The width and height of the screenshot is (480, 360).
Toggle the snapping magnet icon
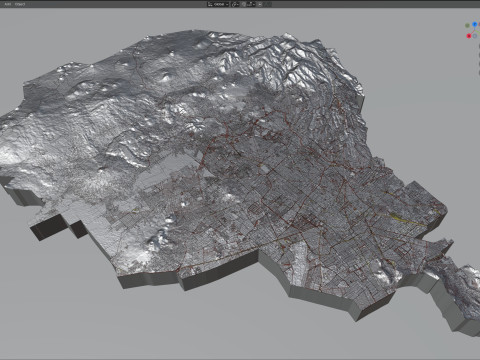click(244, 4)
